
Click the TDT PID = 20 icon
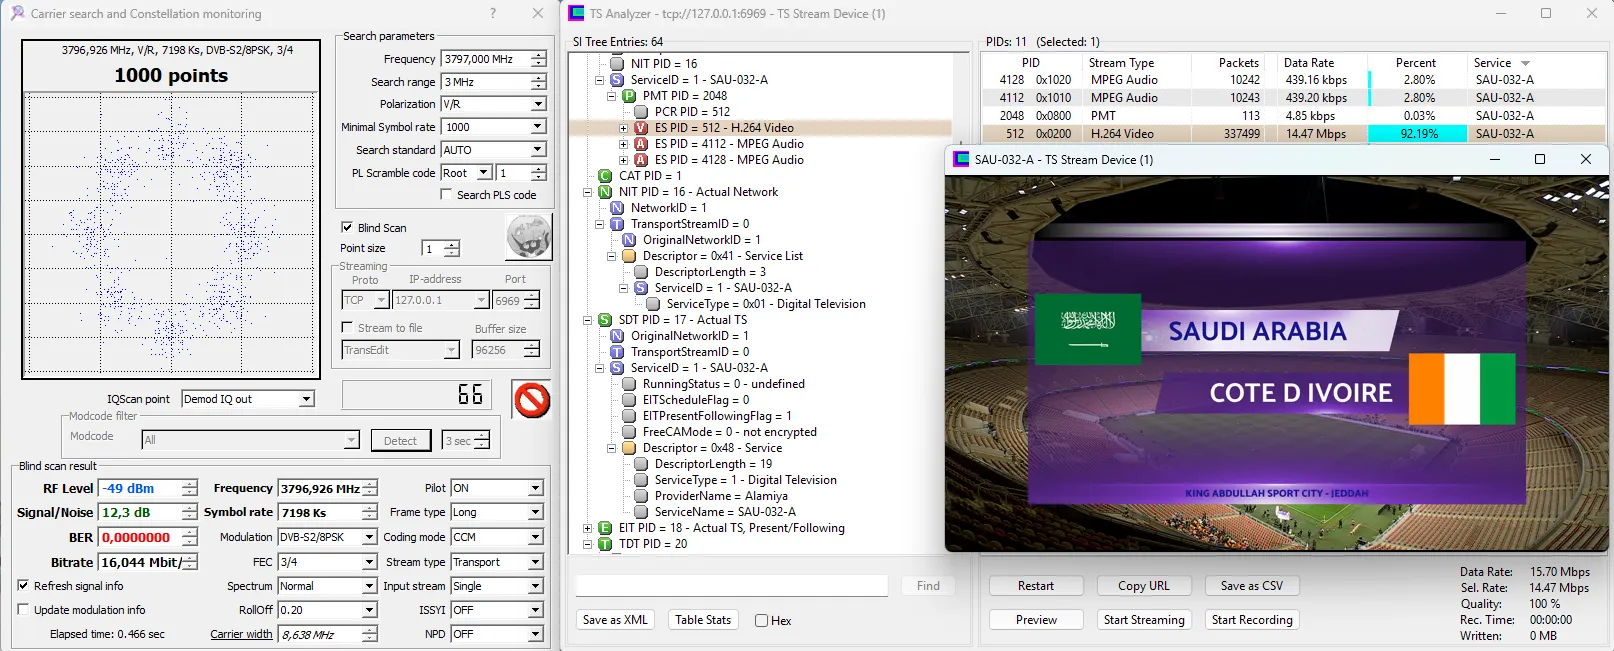coord(605,544)
